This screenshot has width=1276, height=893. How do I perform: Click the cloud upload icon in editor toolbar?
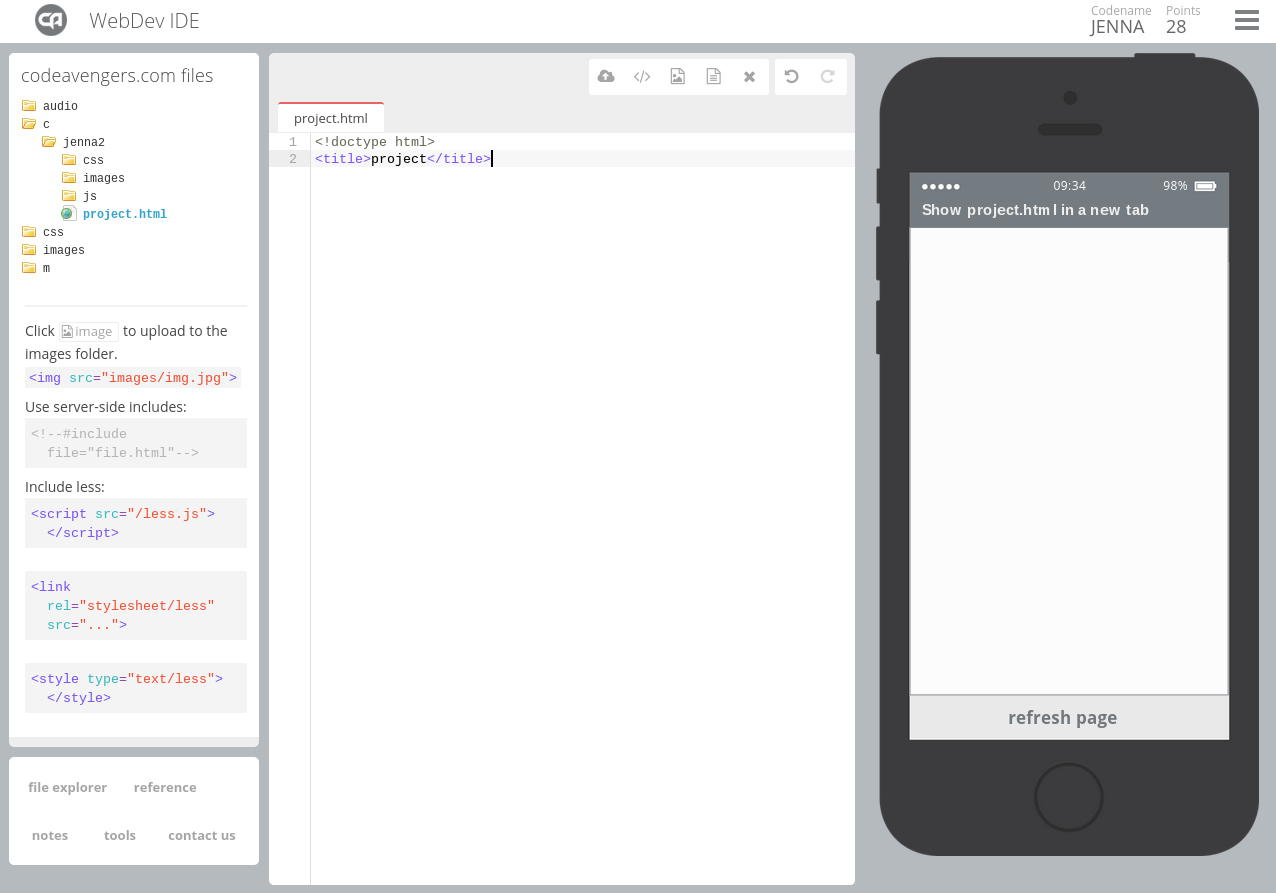coord(606,76)
